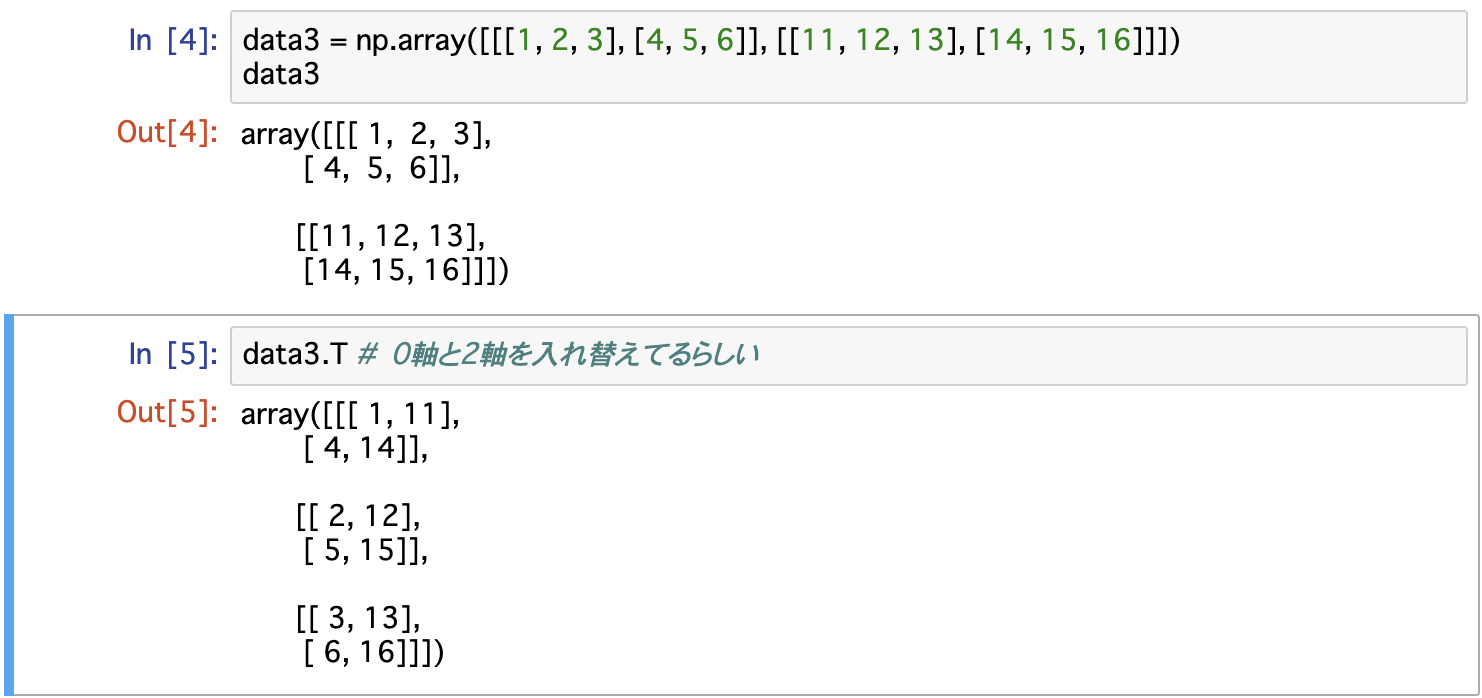The height and width of the screenshot is (698, 1482).
Task: Click the Out[5]: prompt label
Action: pos(168,413)
